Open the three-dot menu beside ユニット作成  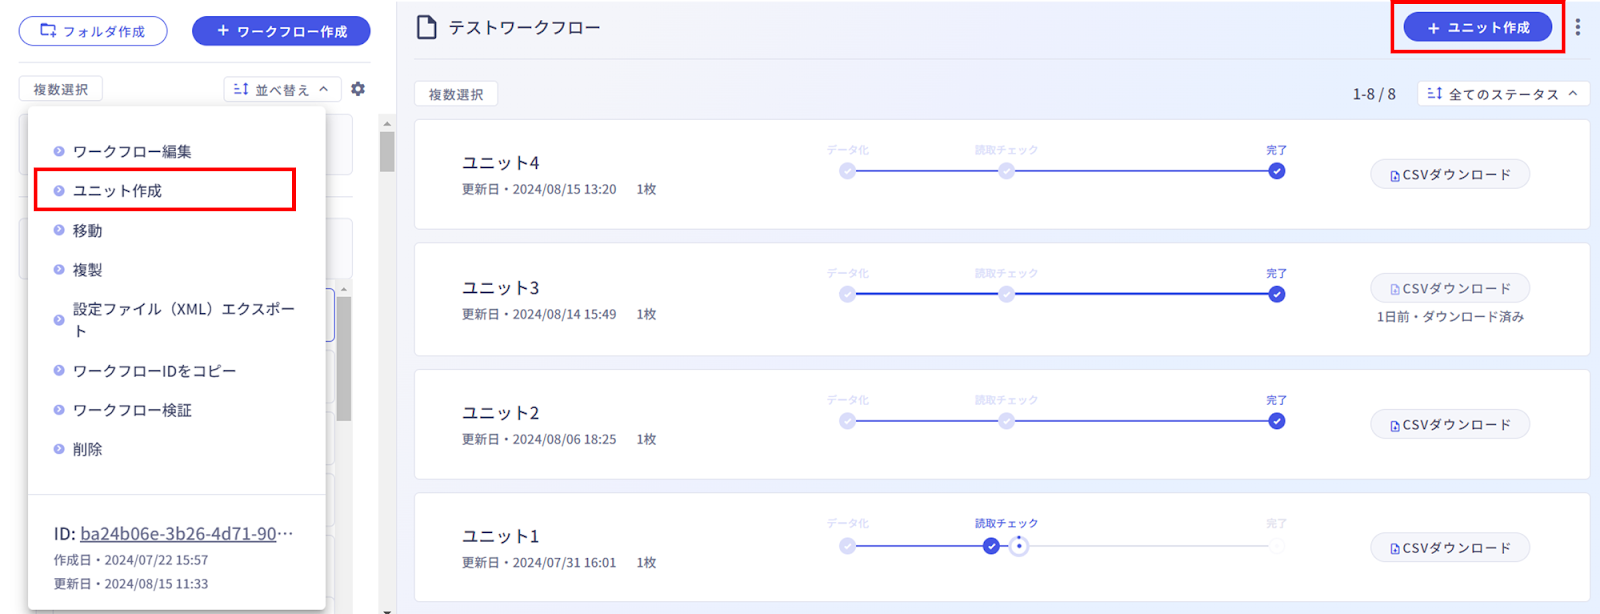pos(1578,27)
